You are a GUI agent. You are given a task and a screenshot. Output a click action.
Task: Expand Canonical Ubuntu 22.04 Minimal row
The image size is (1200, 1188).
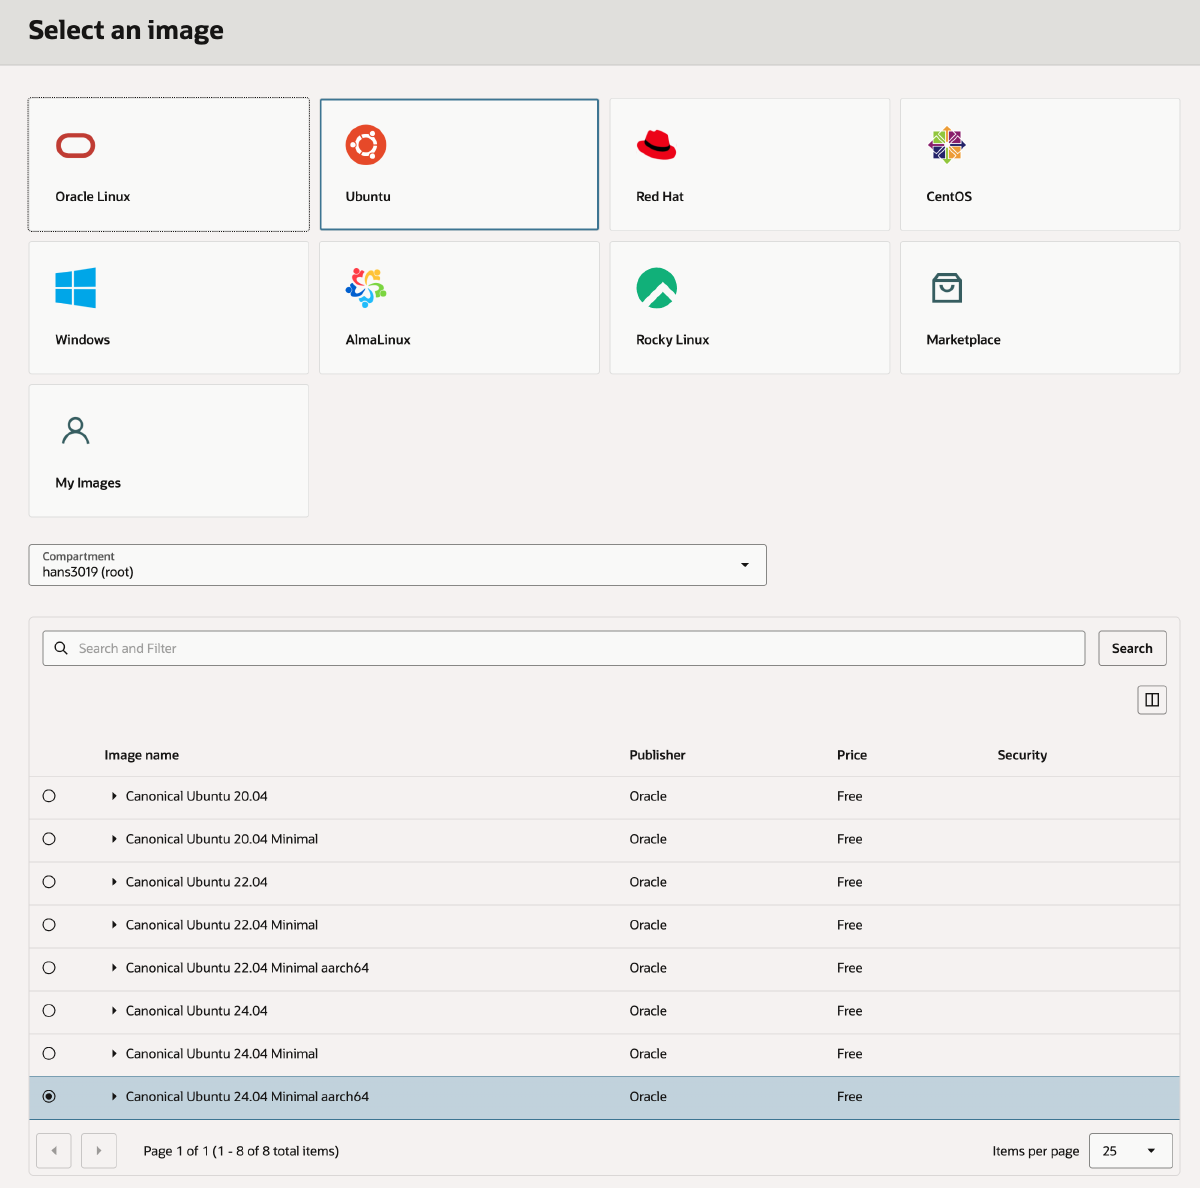(x=114, y=925)
